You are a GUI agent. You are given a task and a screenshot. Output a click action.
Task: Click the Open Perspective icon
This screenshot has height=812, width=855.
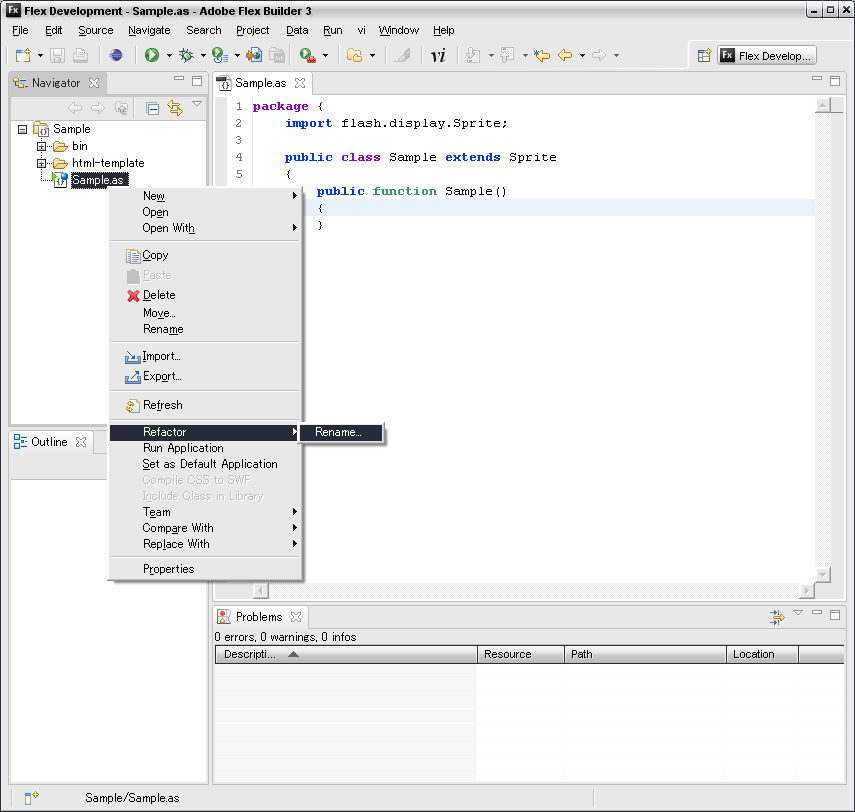[x=704, y=56]
